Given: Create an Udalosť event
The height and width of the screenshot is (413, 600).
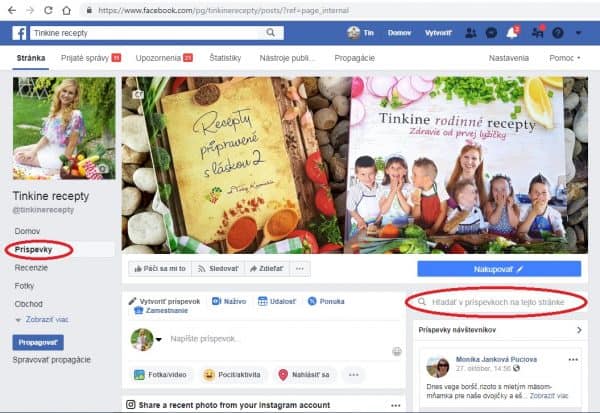Looking at the screenshot, I should (277, 301).
